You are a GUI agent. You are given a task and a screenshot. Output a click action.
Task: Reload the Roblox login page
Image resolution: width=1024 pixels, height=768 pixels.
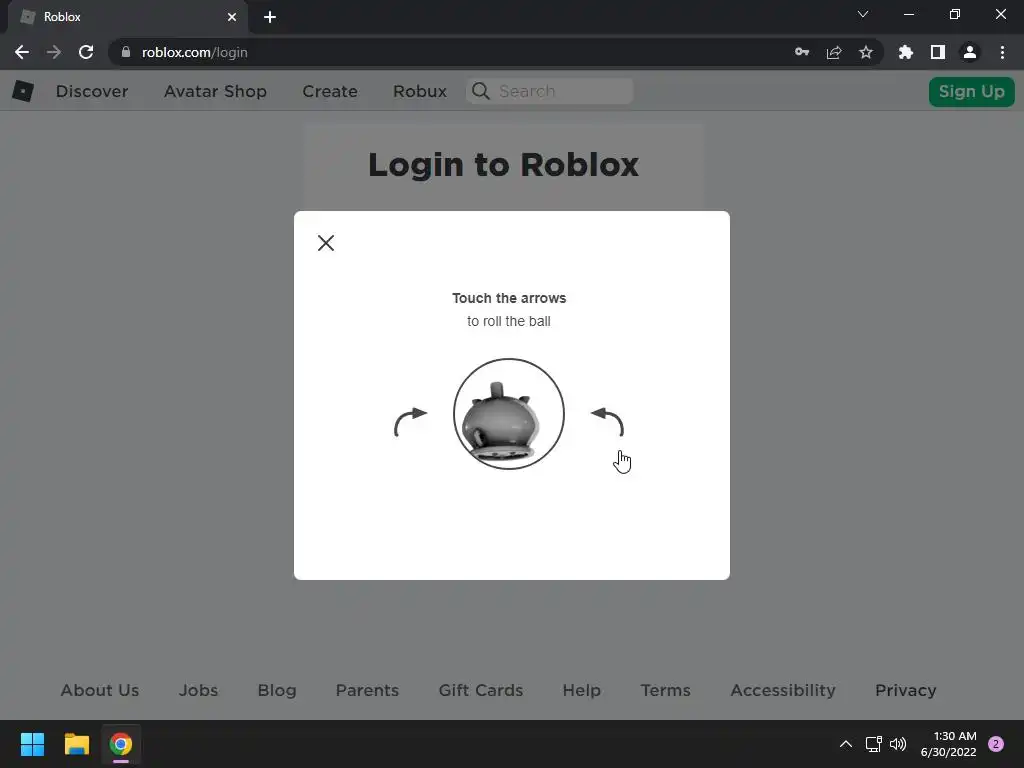[86, 52]
